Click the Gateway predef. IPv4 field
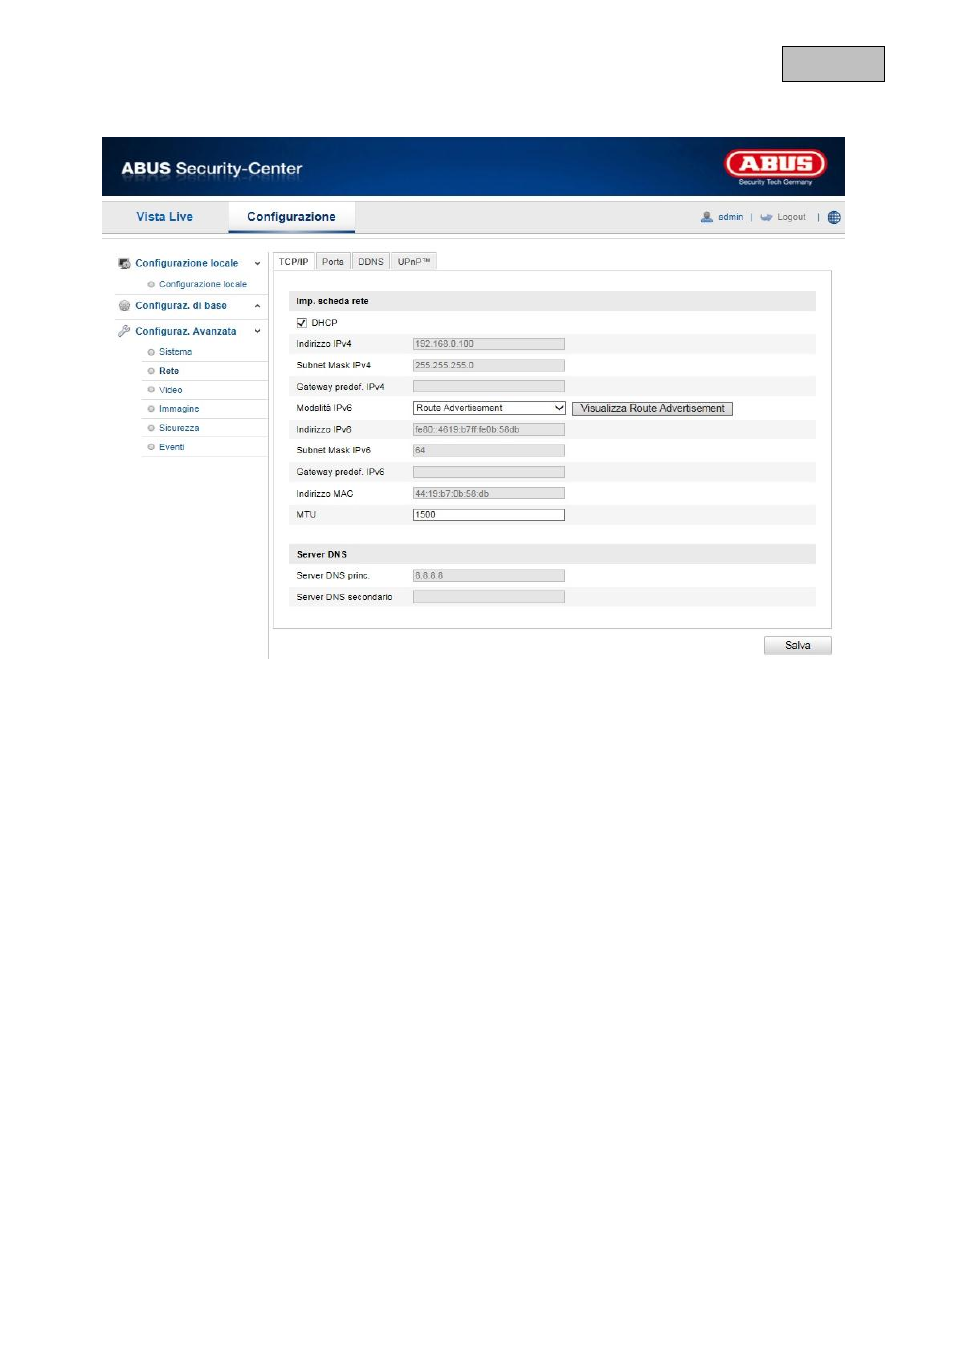Image resolution: width=955 pixels, height=1350 pixels. 489,386
